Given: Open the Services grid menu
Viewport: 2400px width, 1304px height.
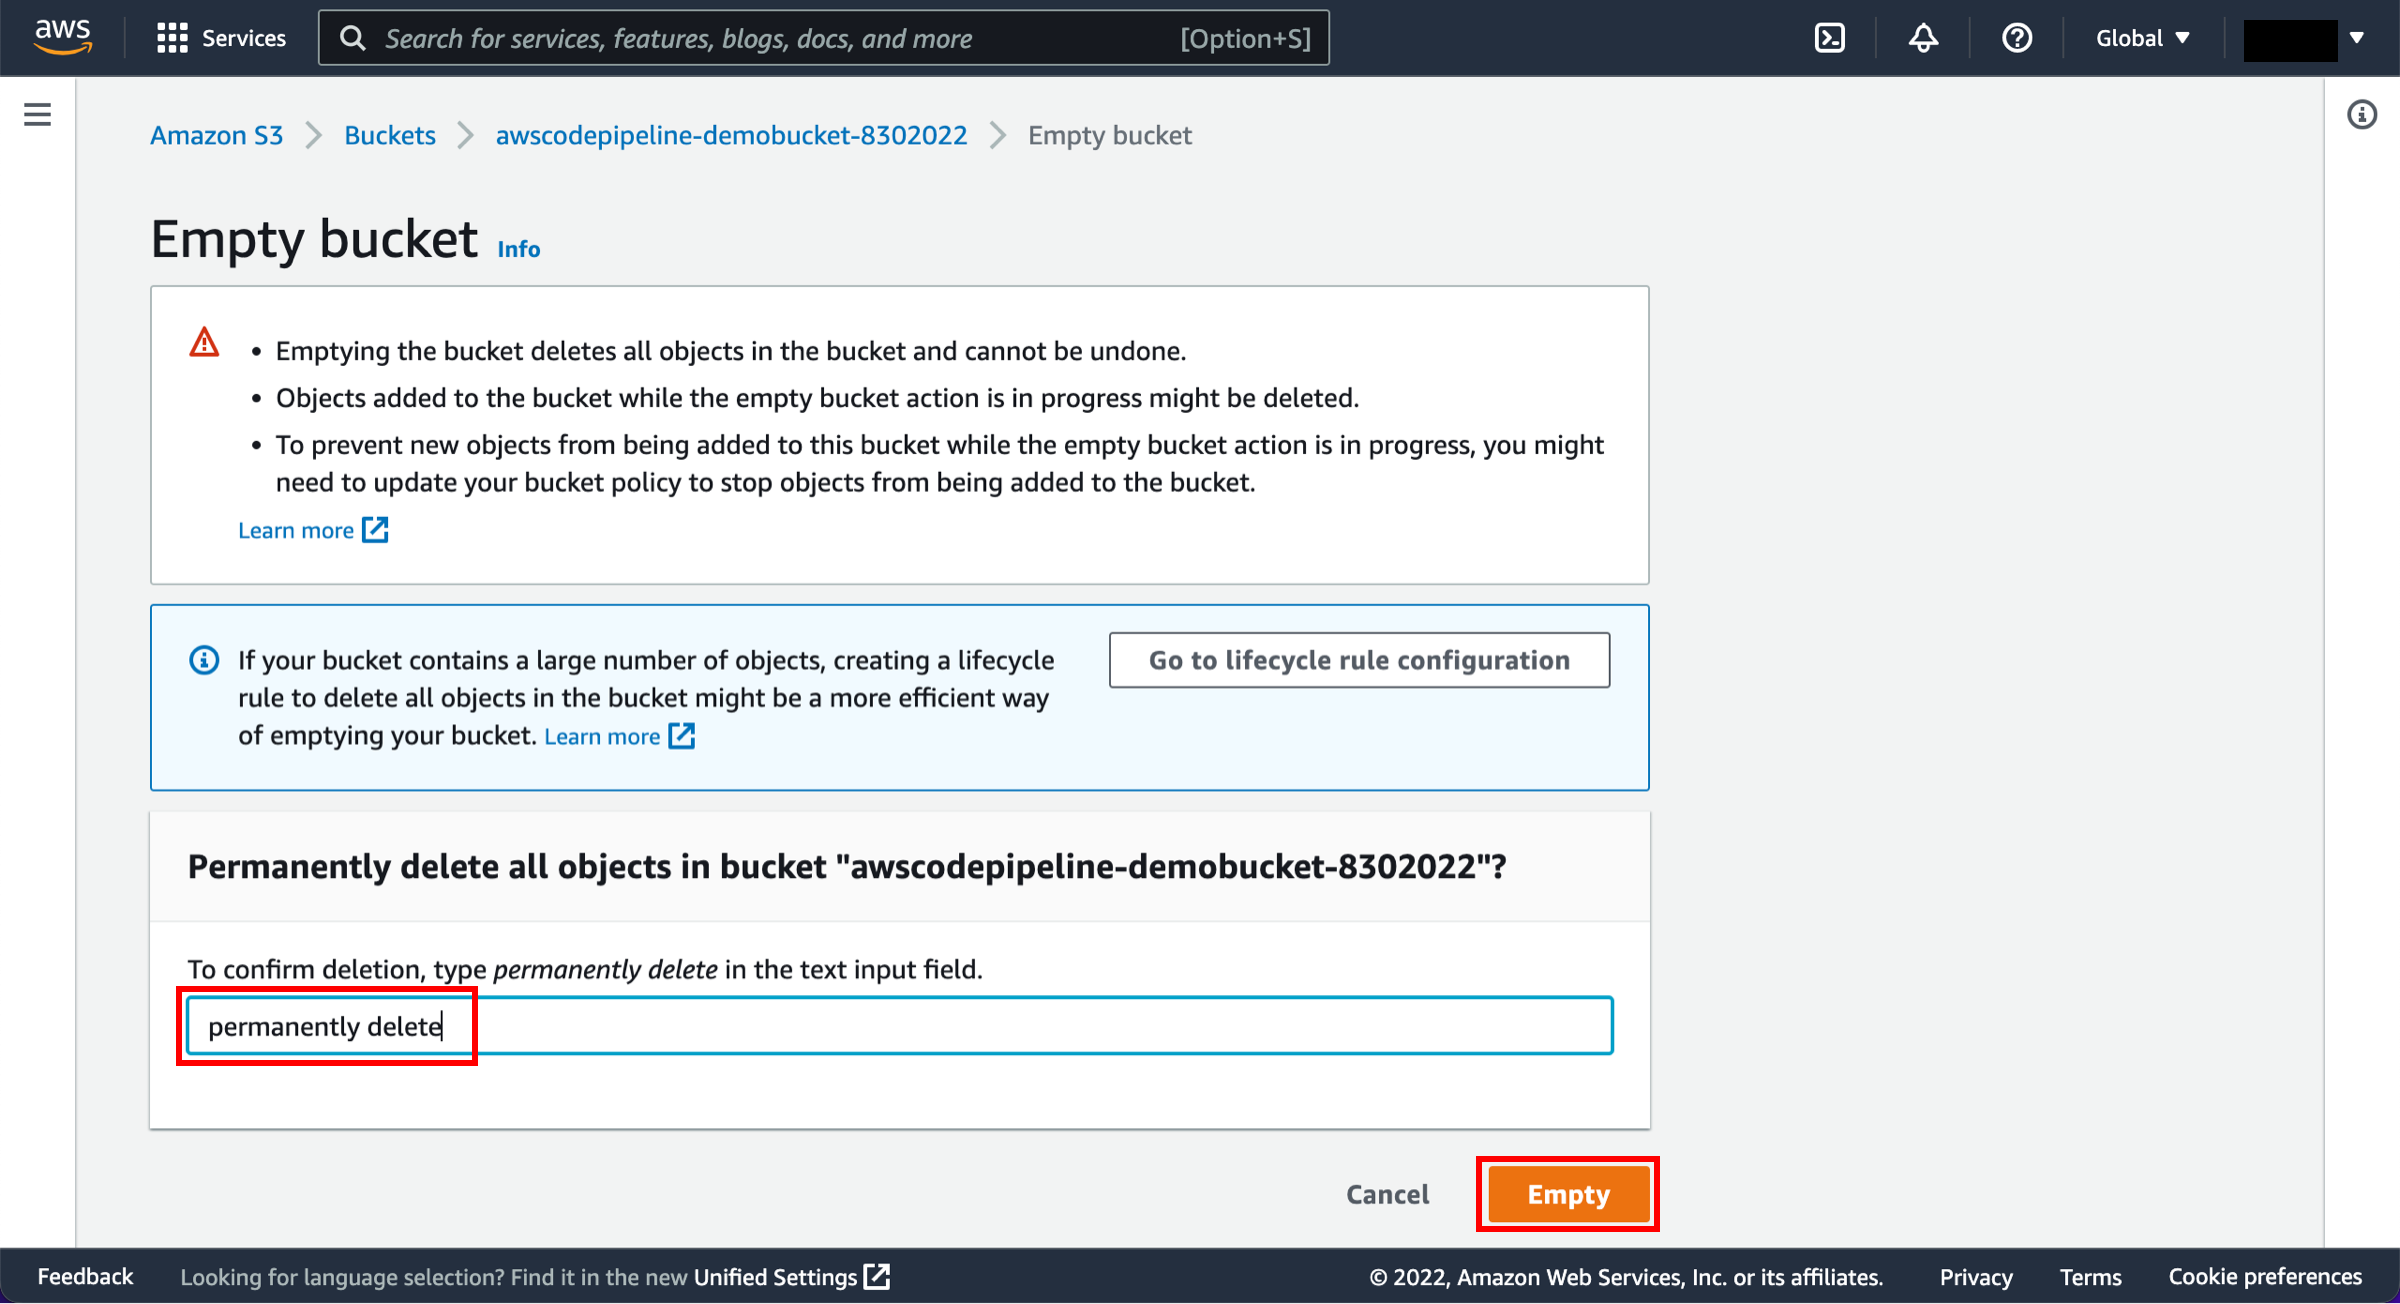Looking at the screenshot, I should click(221, 38).
